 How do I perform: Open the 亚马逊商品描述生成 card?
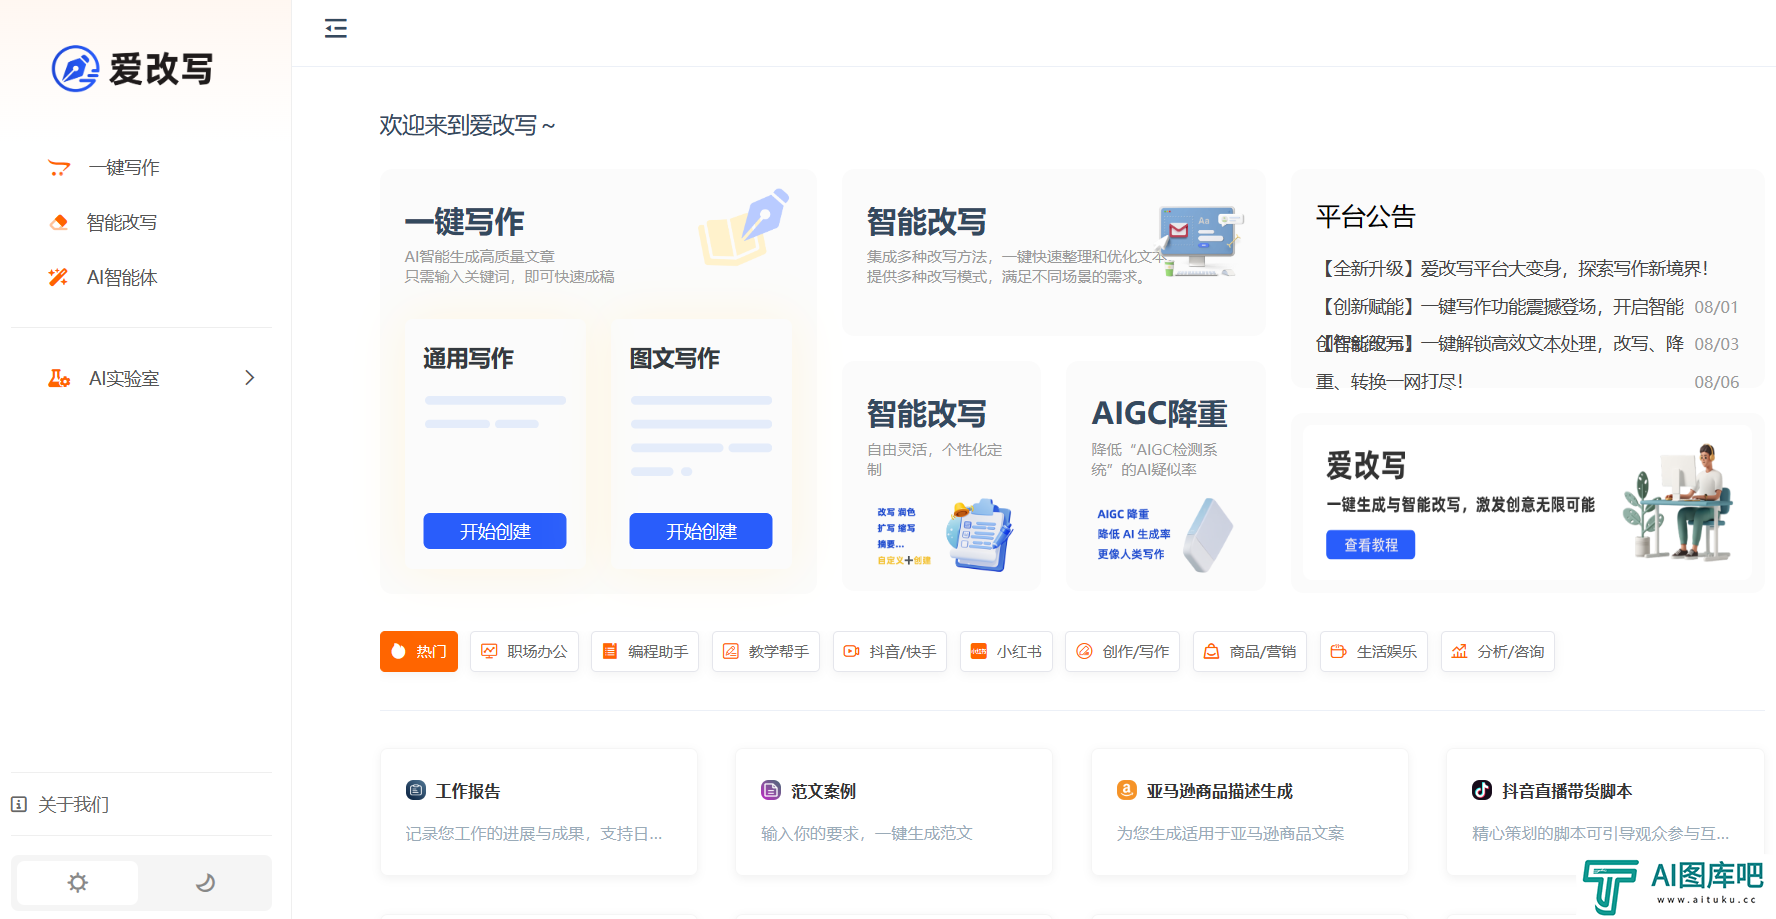[x=1250, y=812]
